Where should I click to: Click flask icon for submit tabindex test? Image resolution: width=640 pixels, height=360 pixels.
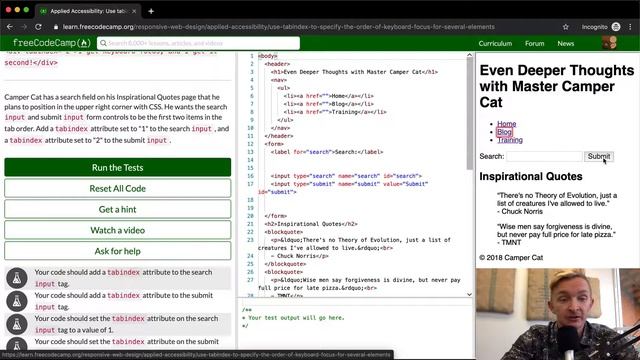pyautogui.click(x=17, y=301)
